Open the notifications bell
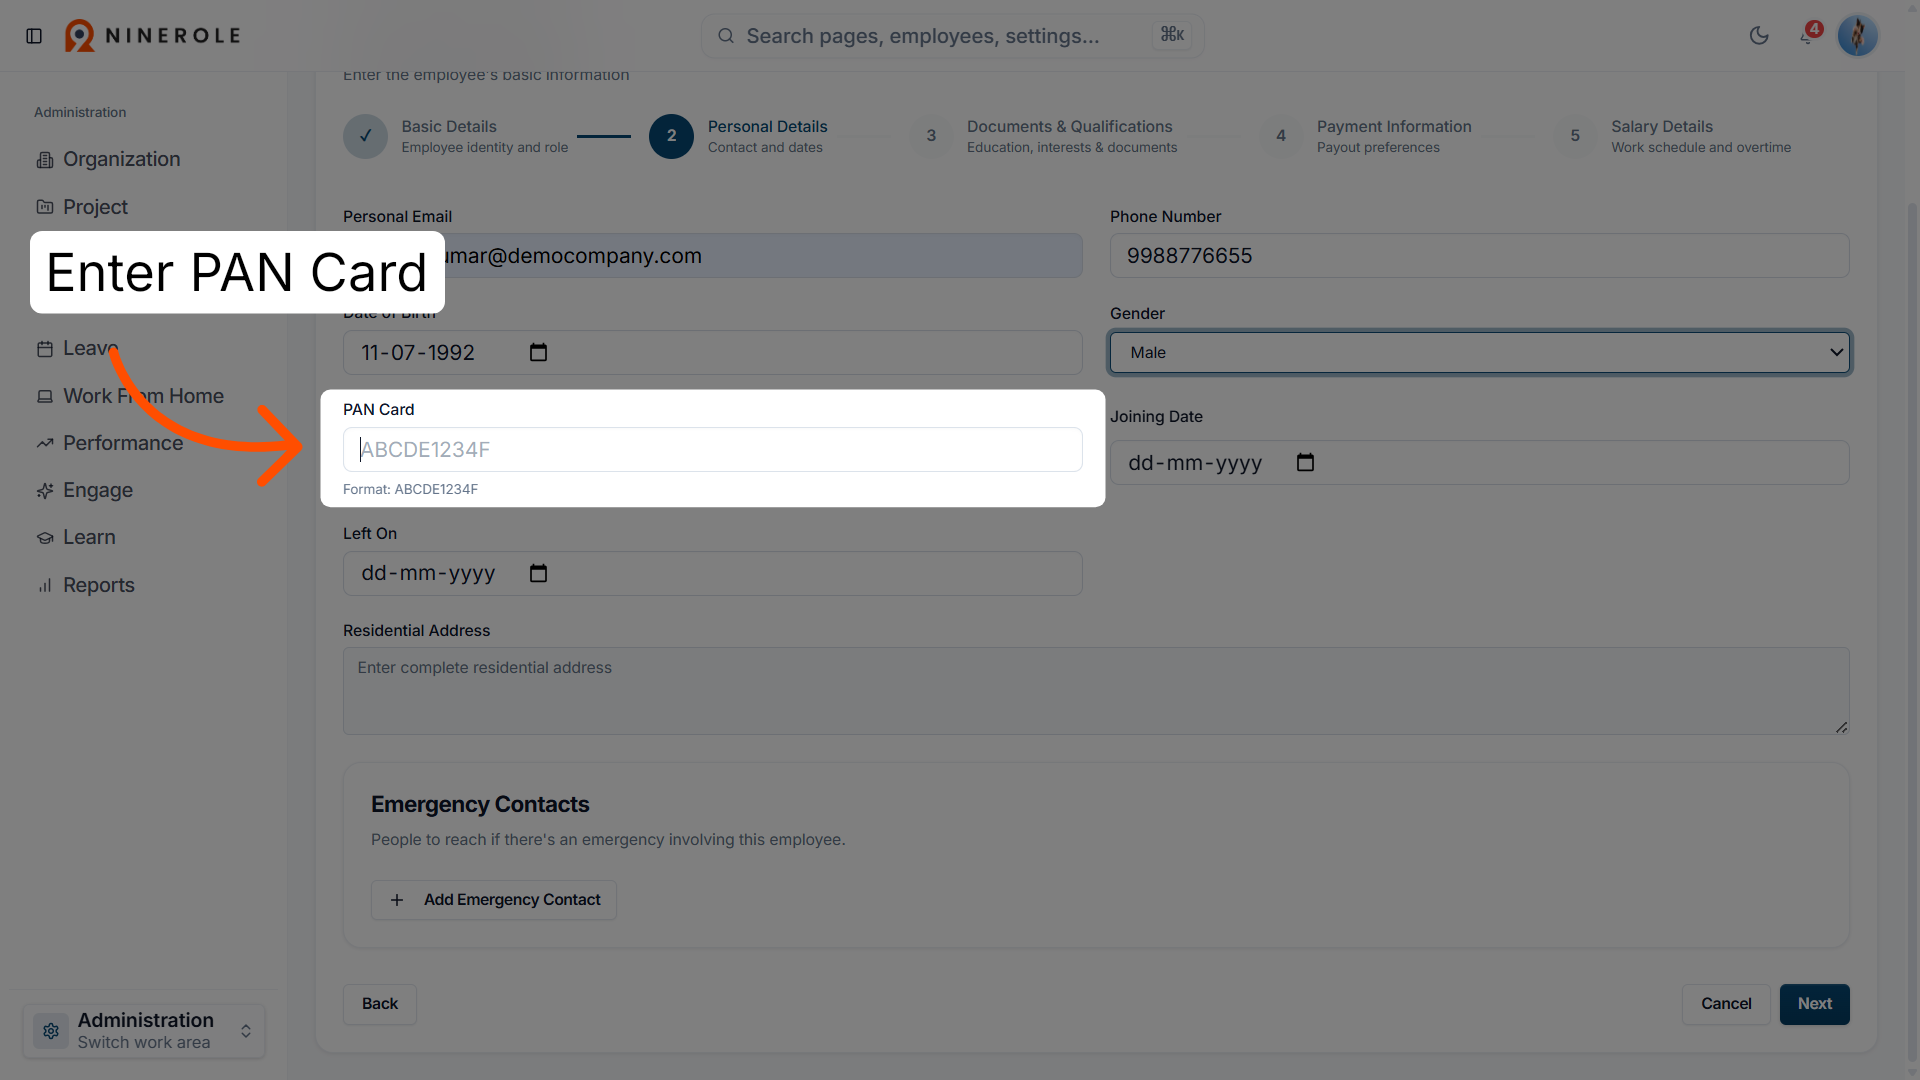1920x1080 pixels. pyautogui.click(x=1807, y=36)
